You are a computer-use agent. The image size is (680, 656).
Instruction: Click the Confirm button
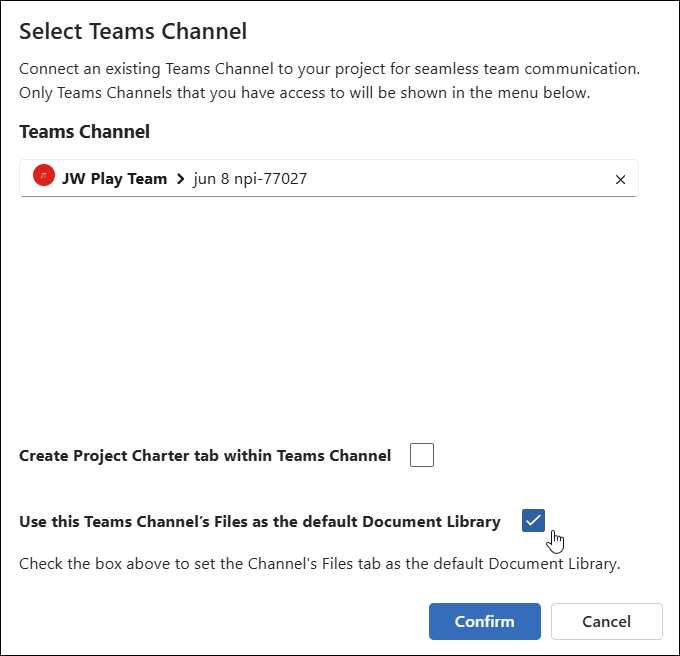(484, 621)
